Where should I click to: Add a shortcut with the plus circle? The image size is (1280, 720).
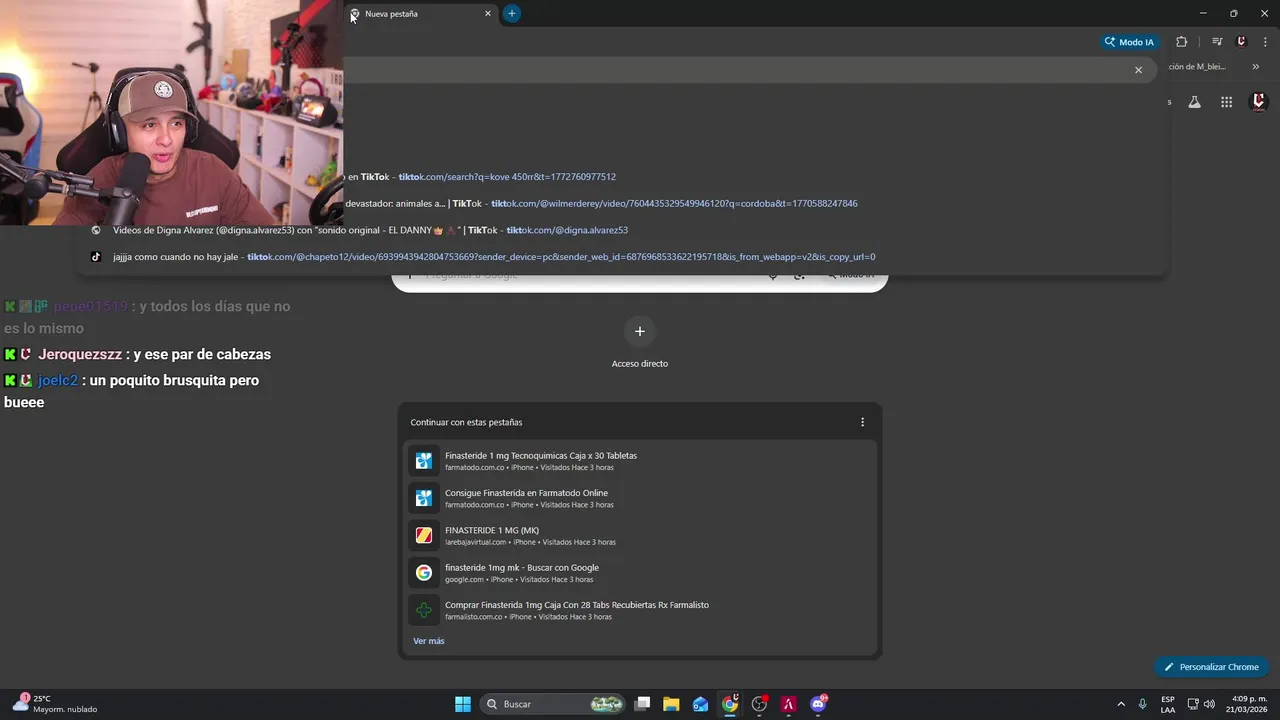click(640, 331)
